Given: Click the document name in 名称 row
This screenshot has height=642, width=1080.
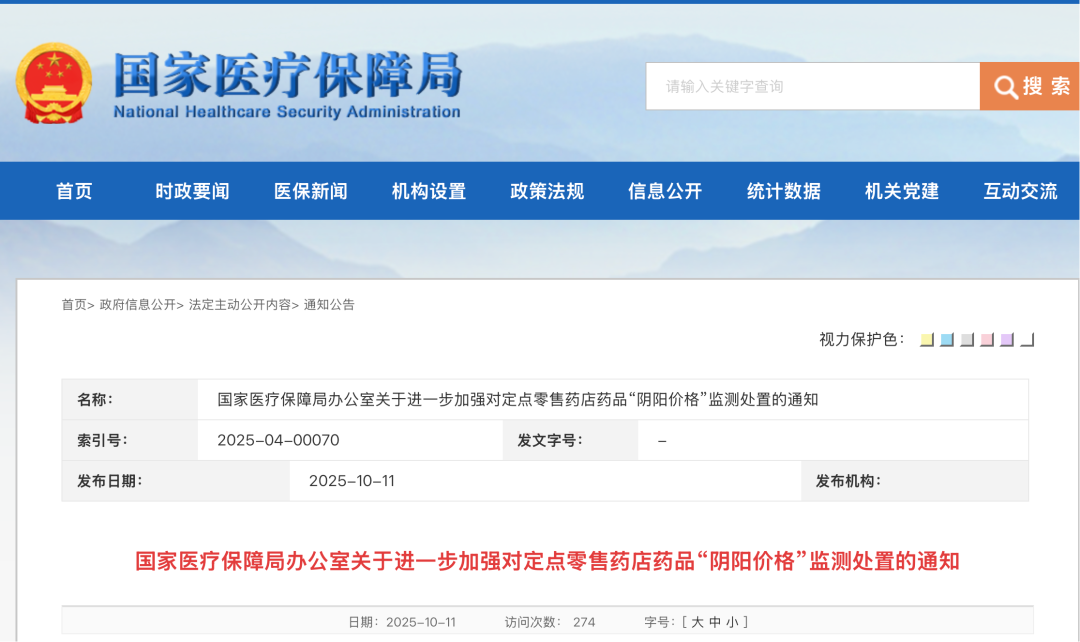Looking at the screenshot, I should point(517,400).
